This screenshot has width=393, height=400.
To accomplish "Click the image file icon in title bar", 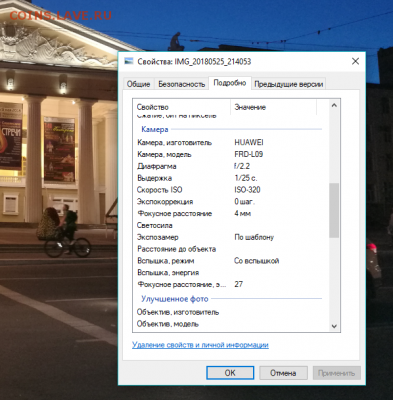I will click(128, 61).
